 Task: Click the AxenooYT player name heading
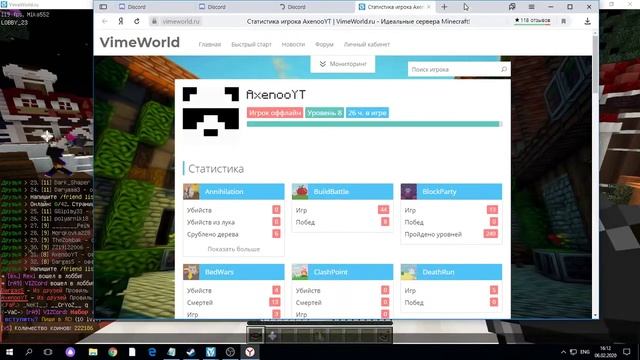click(x=276, y=95)
